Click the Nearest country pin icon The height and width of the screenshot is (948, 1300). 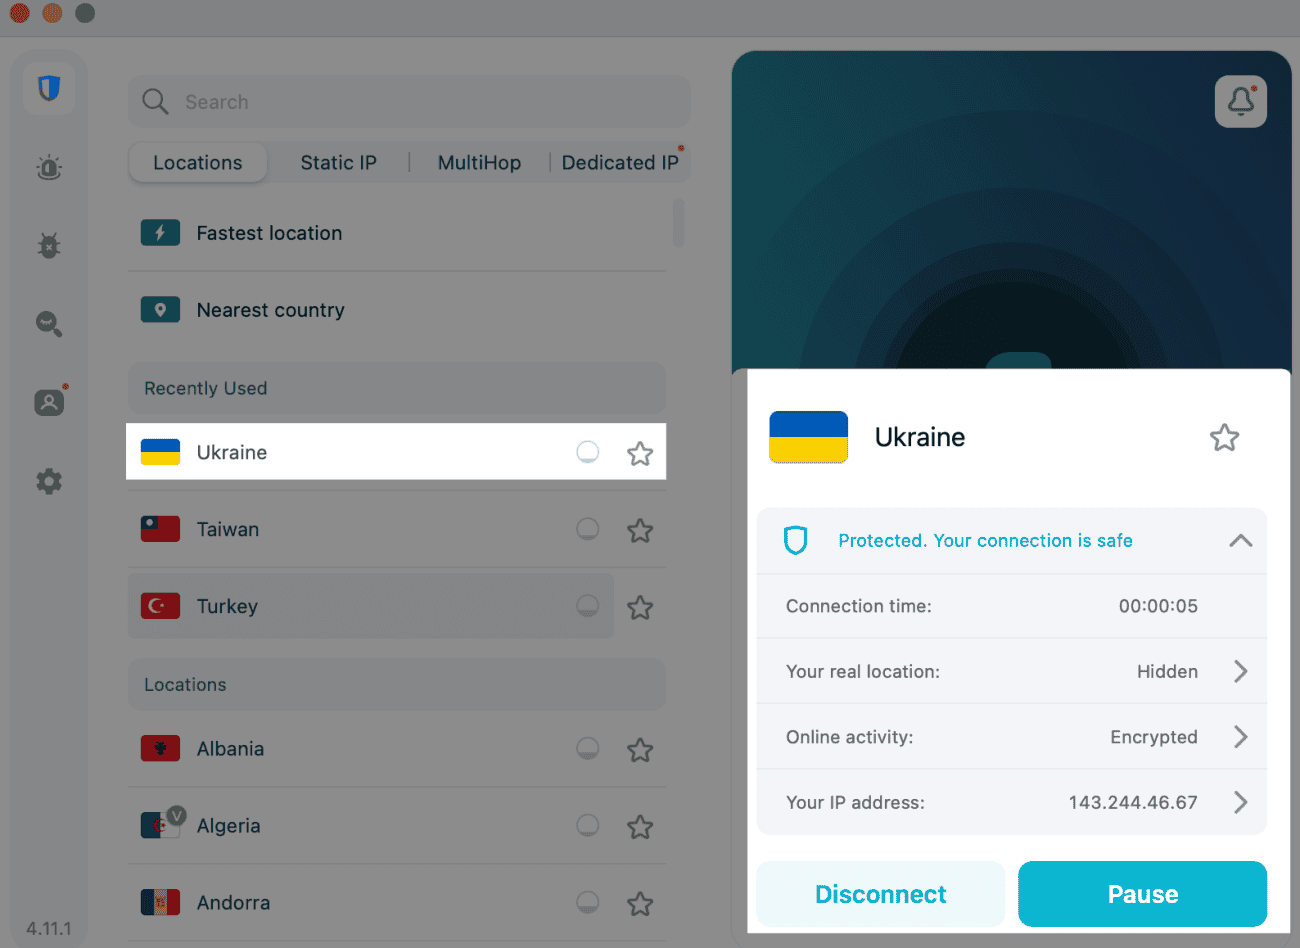(x=160, y=309)
